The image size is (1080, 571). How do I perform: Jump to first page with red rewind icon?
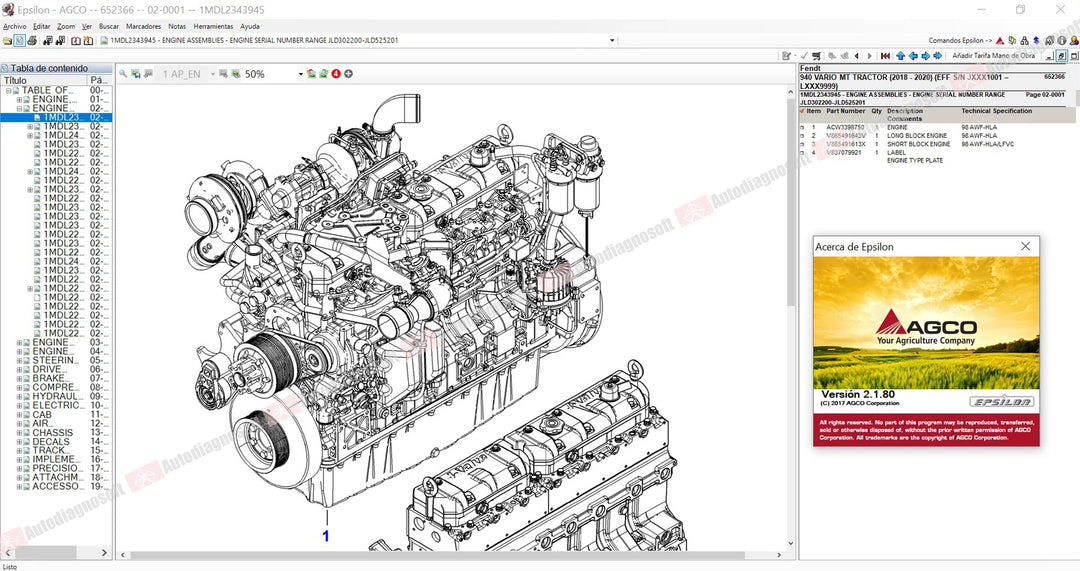click(885, 56)
